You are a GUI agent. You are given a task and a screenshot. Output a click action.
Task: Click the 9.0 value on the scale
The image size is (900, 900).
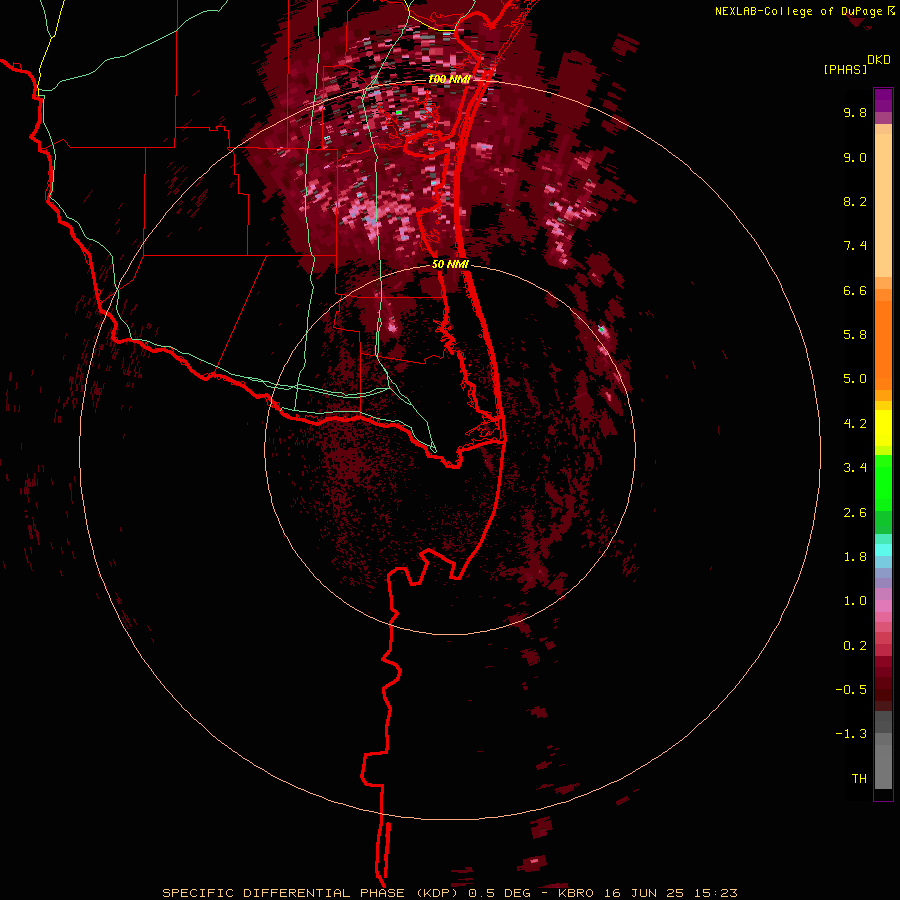pyautogui.click(x=855, y=157)
